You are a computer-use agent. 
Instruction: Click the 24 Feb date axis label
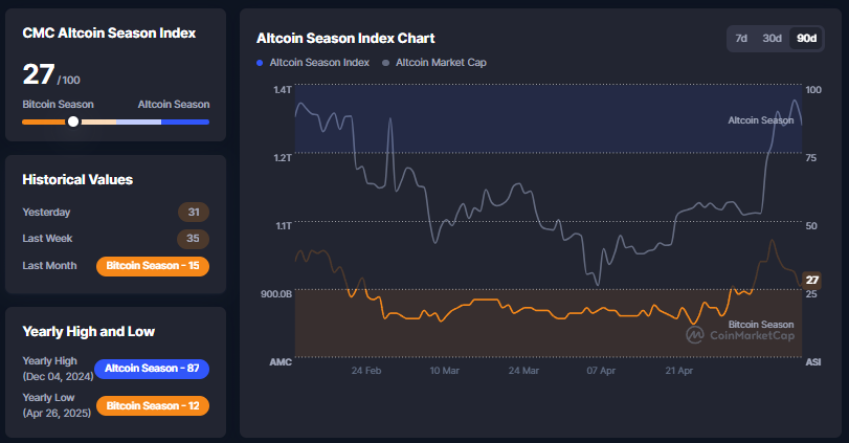point(366,370)
